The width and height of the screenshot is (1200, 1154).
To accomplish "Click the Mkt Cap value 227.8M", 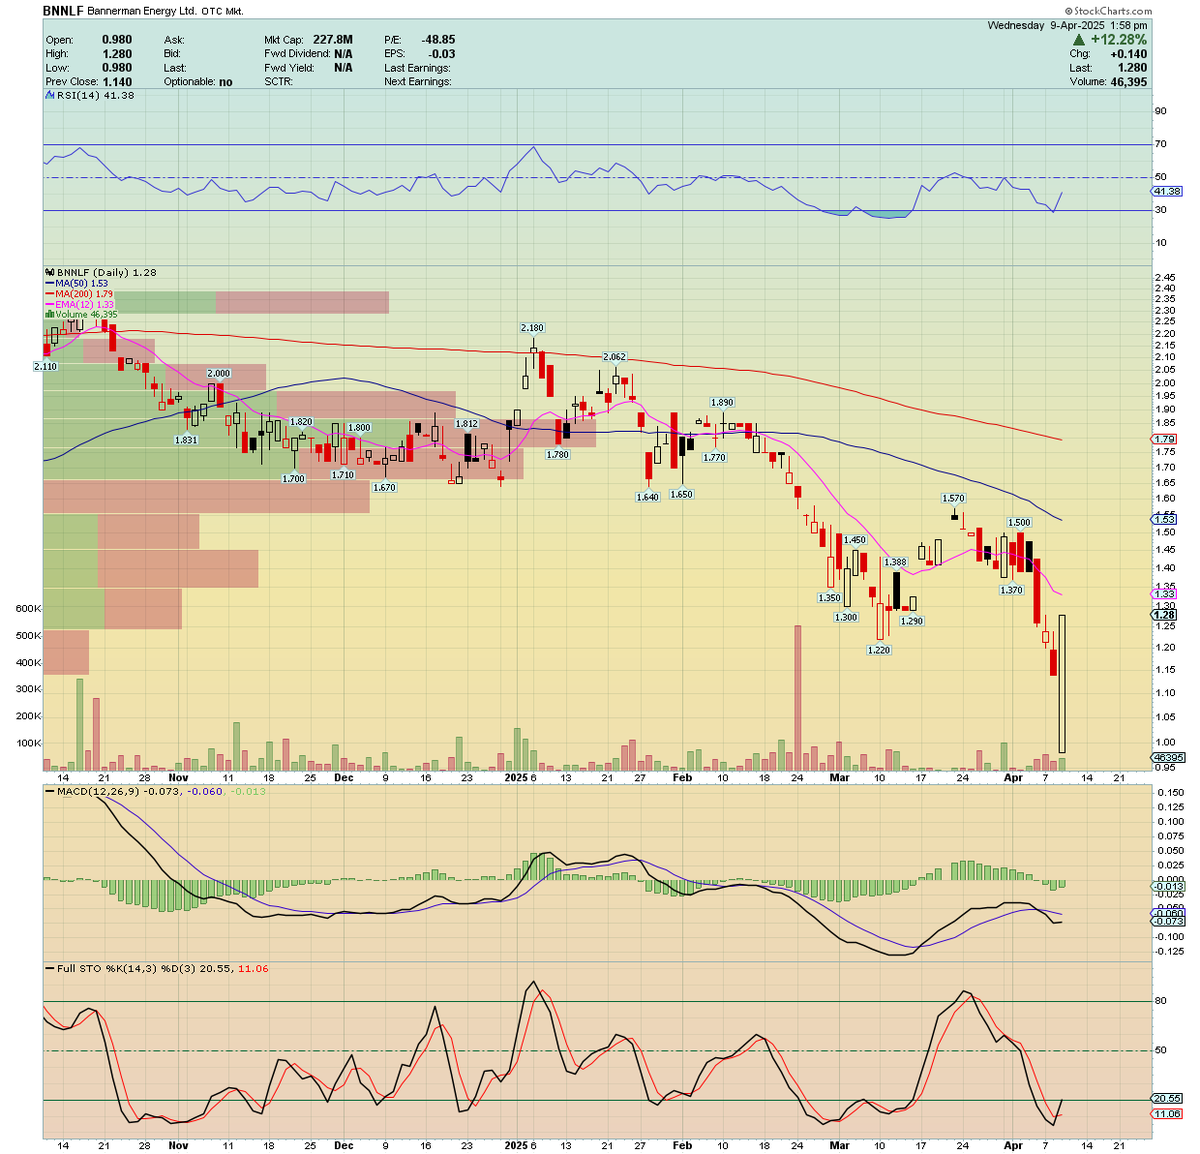I will 333,40.
